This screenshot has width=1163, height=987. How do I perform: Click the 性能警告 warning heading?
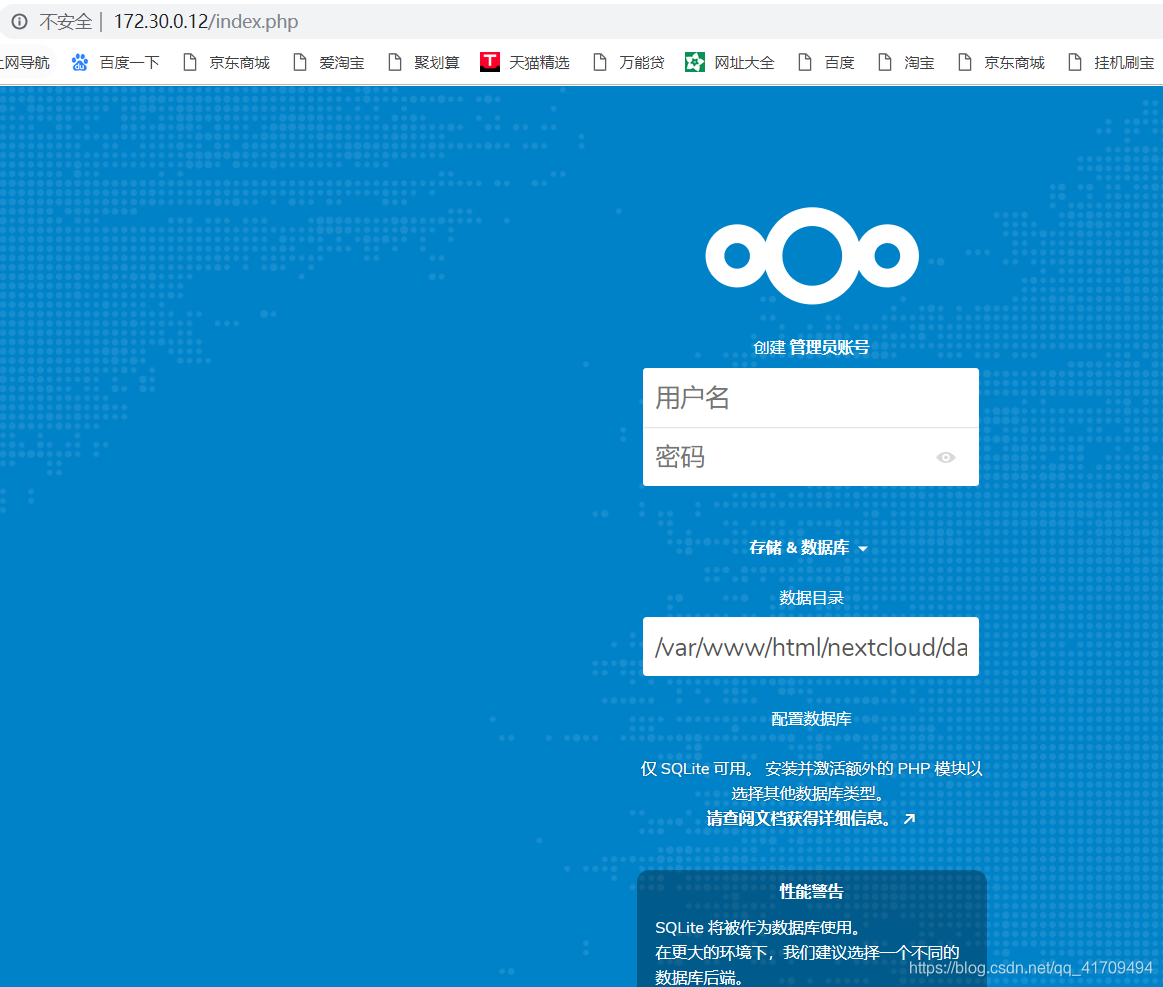[811, 891]
